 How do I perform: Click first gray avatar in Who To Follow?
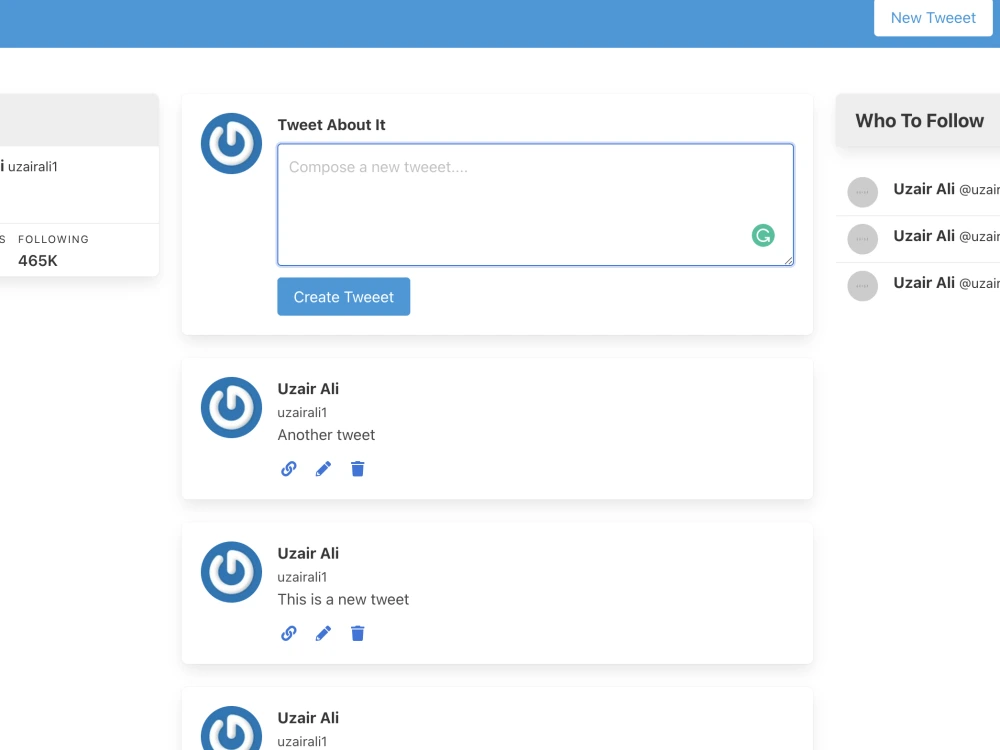tap(862, 192)
